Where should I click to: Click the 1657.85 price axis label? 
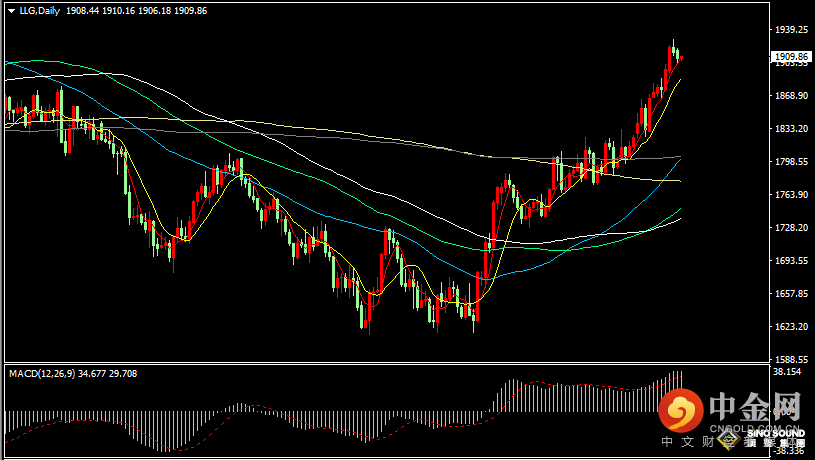pos(791,294)
